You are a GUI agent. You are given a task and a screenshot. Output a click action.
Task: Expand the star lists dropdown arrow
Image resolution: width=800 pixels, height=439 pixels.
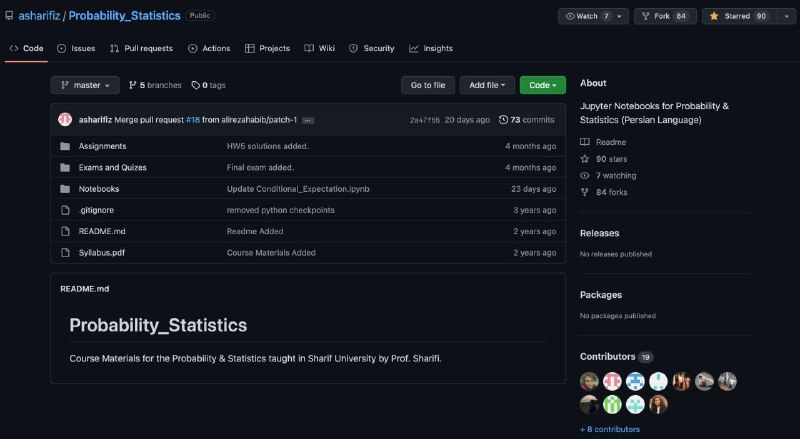point(786,16)
